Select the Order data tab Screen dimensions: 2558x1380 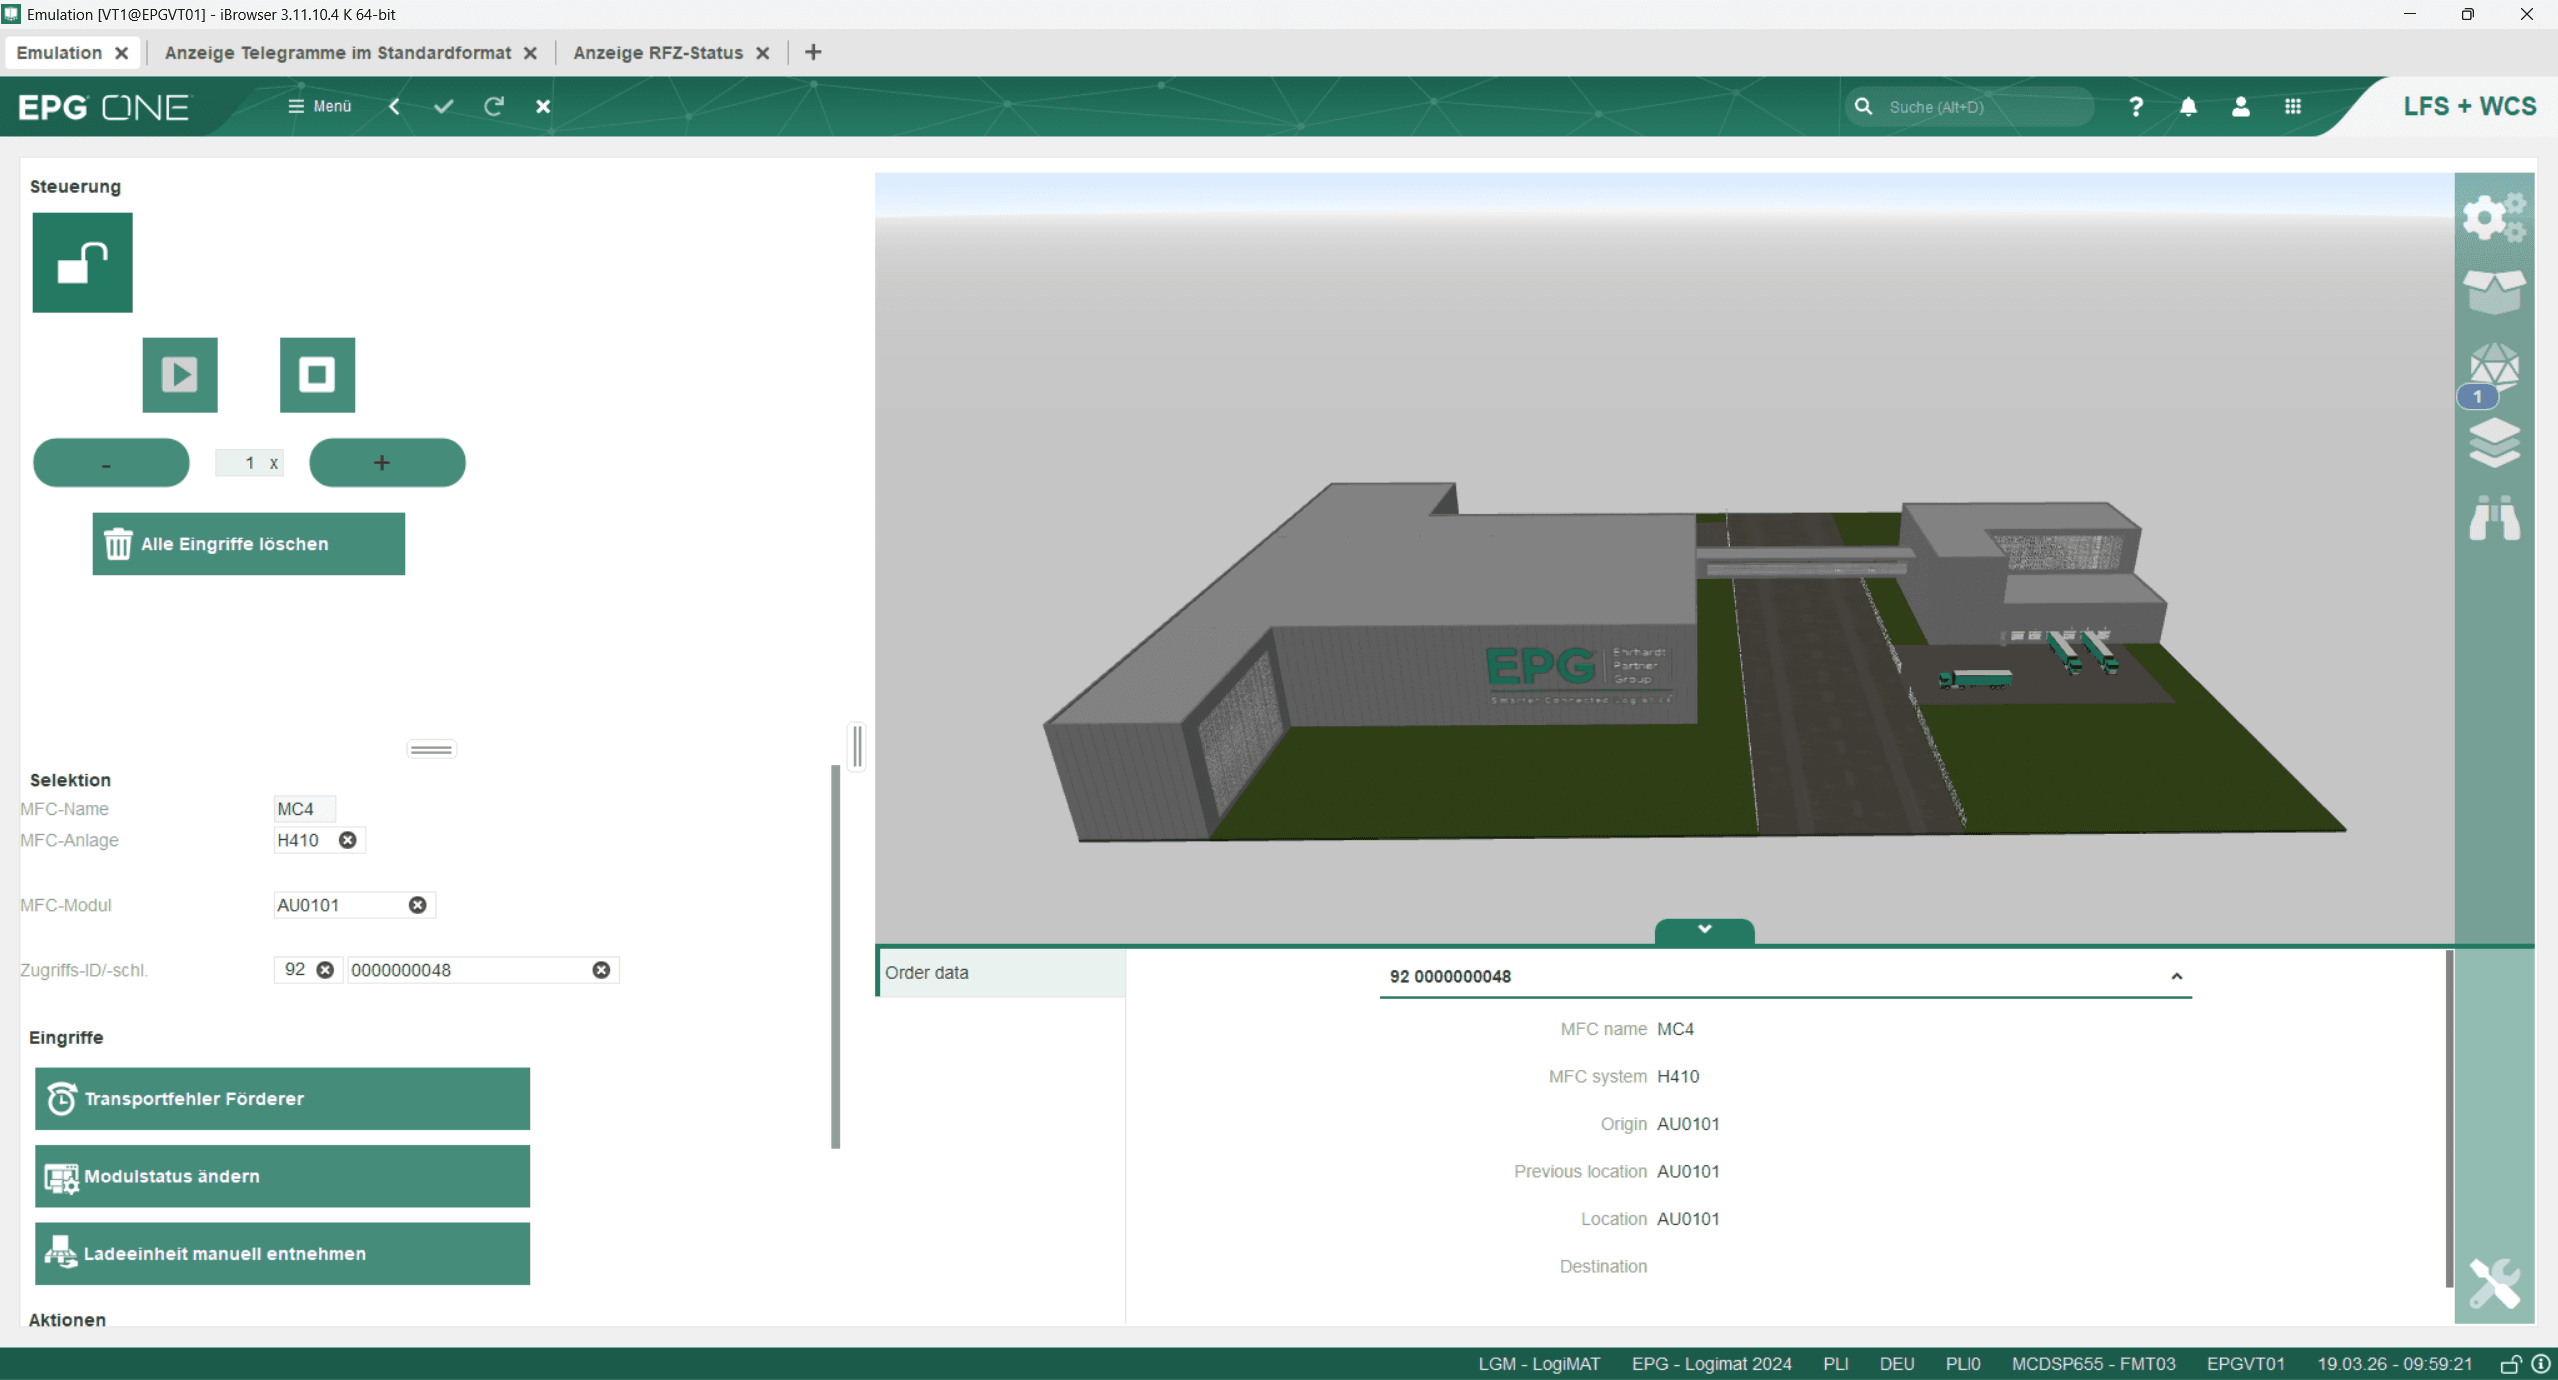1001,973
